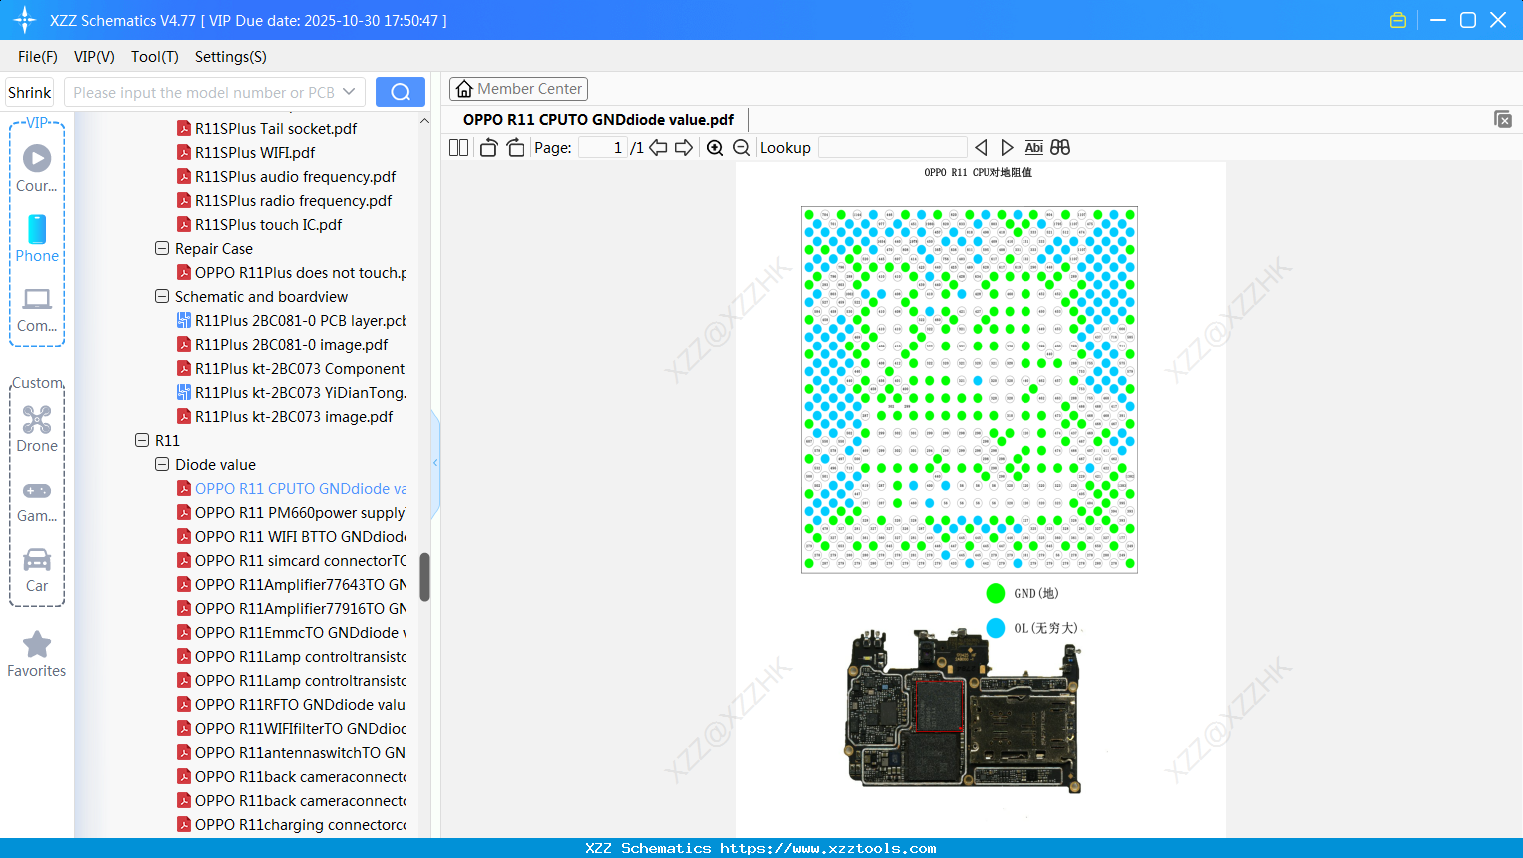Select the OPPO R11 CPUTO GNDdiode value.pdf tab
This screenshot has width=1523, height=858.
pos(598,120)
